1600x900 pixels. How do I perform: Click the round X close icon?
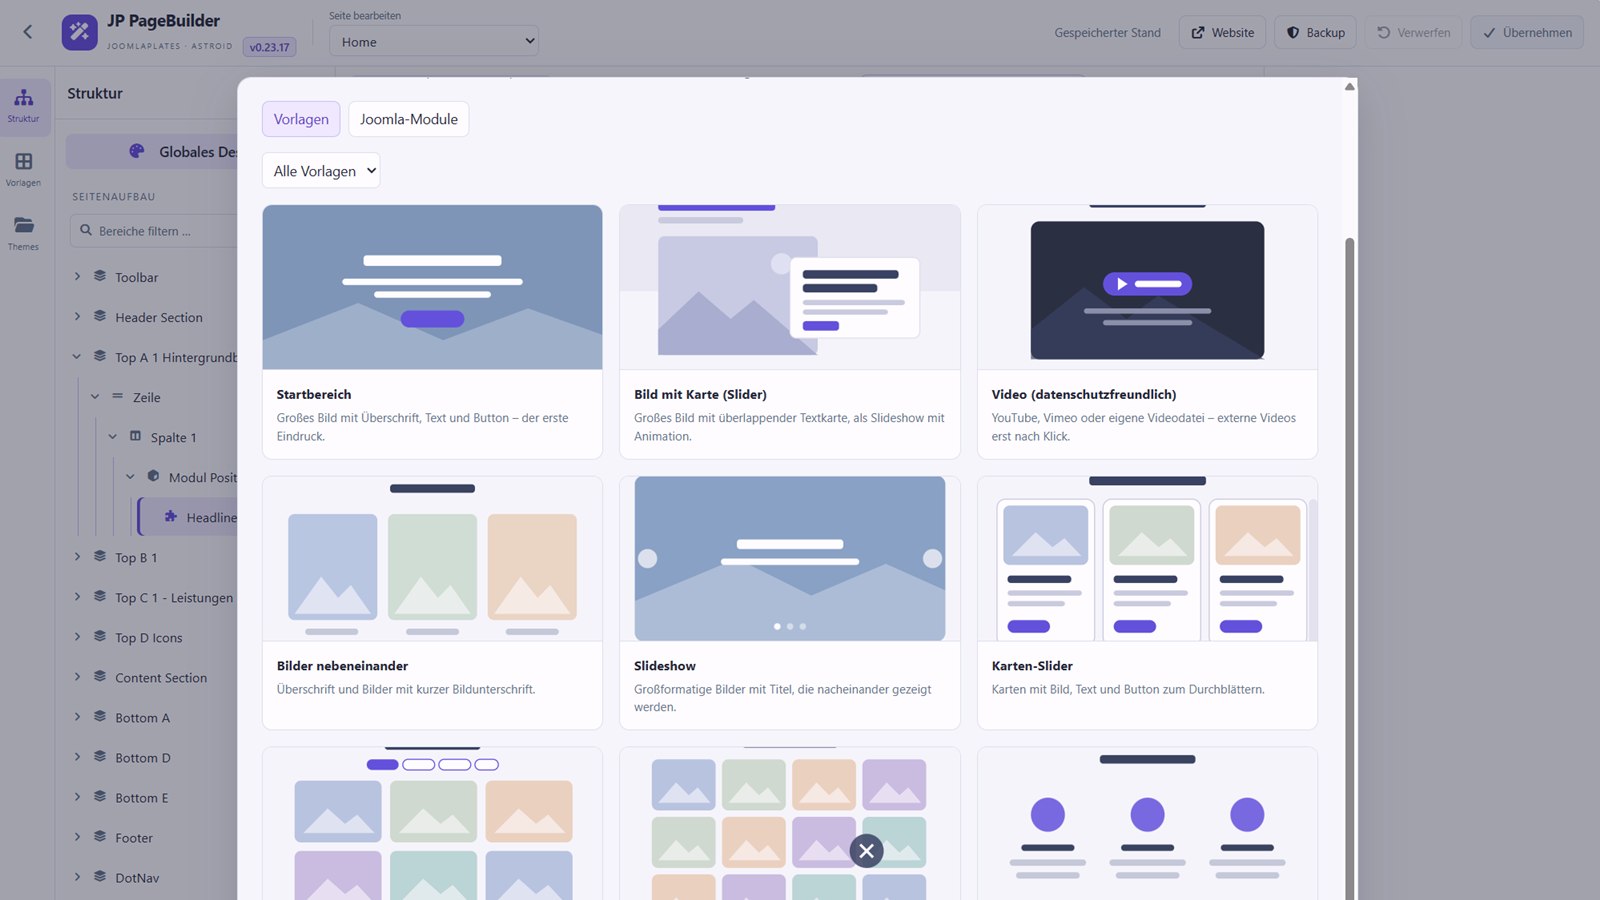click(x=867, y=851)
